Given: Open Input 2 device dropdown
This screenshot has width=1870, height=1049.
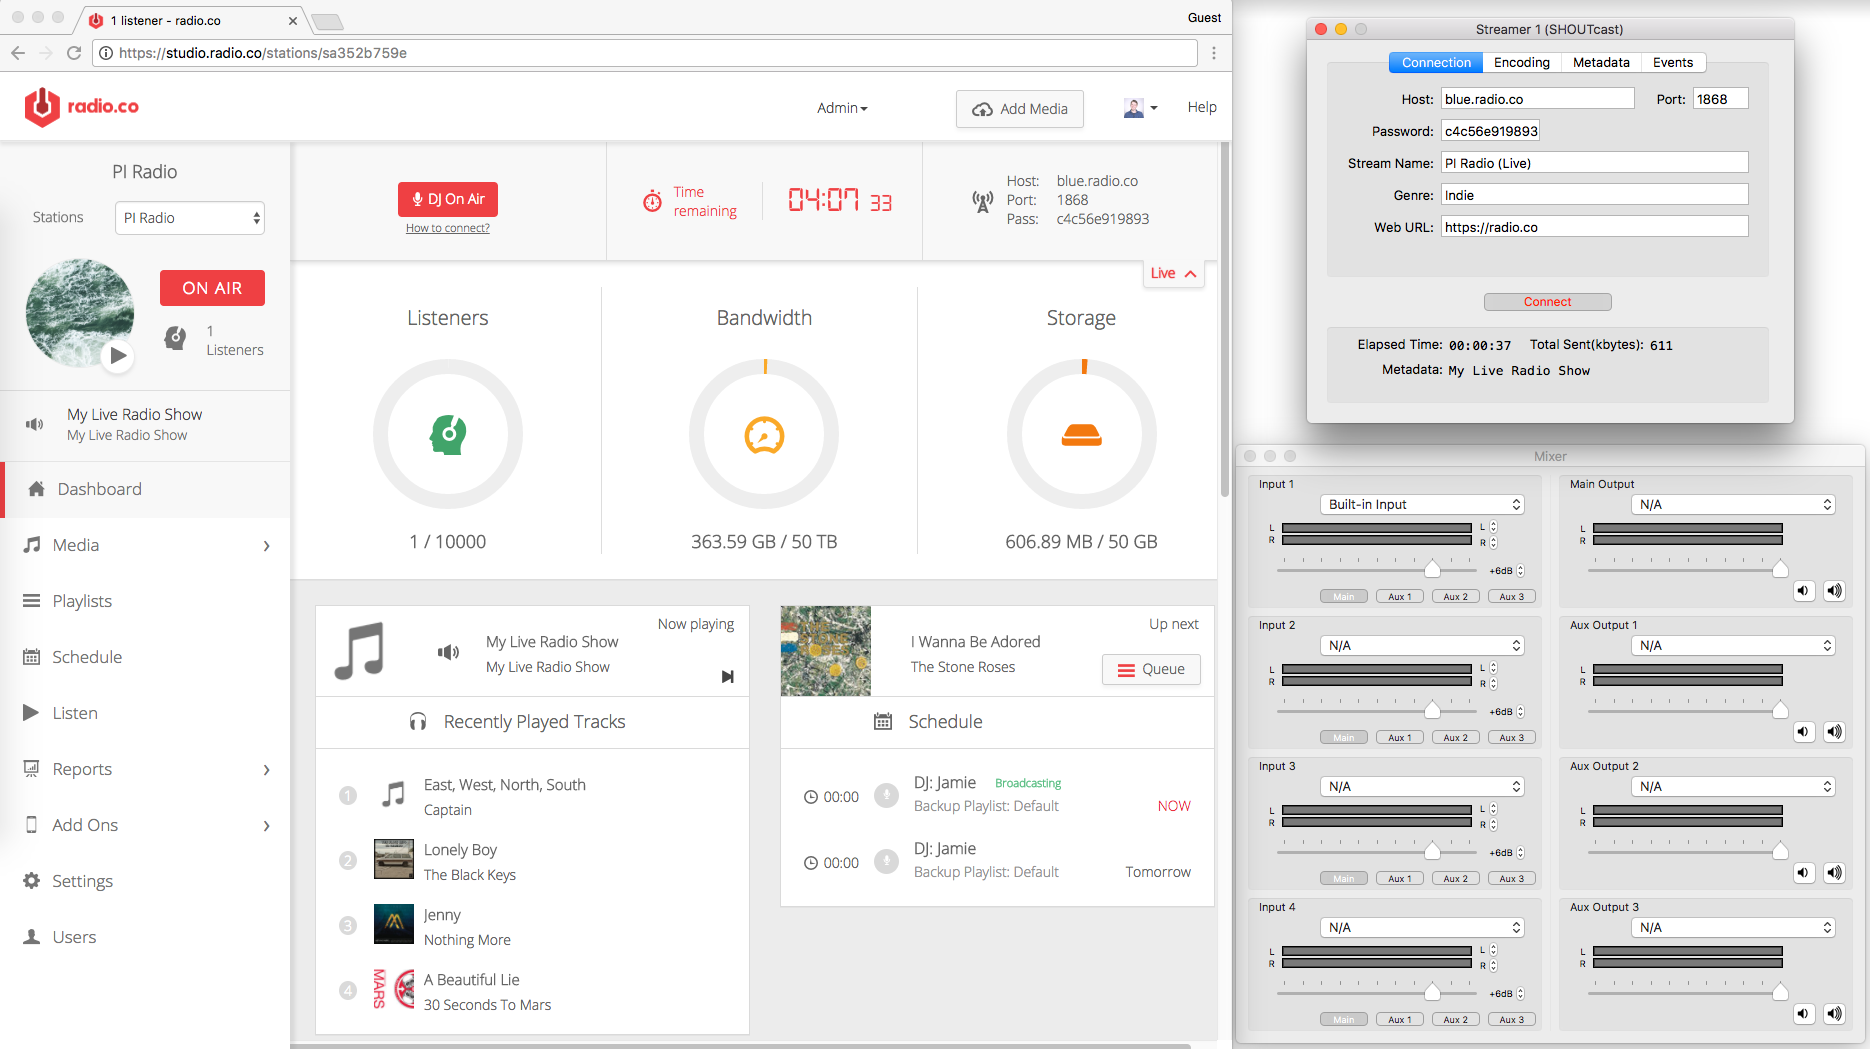Looking at the screenshot, I should pyautogui.click(x=1423, y=646).
